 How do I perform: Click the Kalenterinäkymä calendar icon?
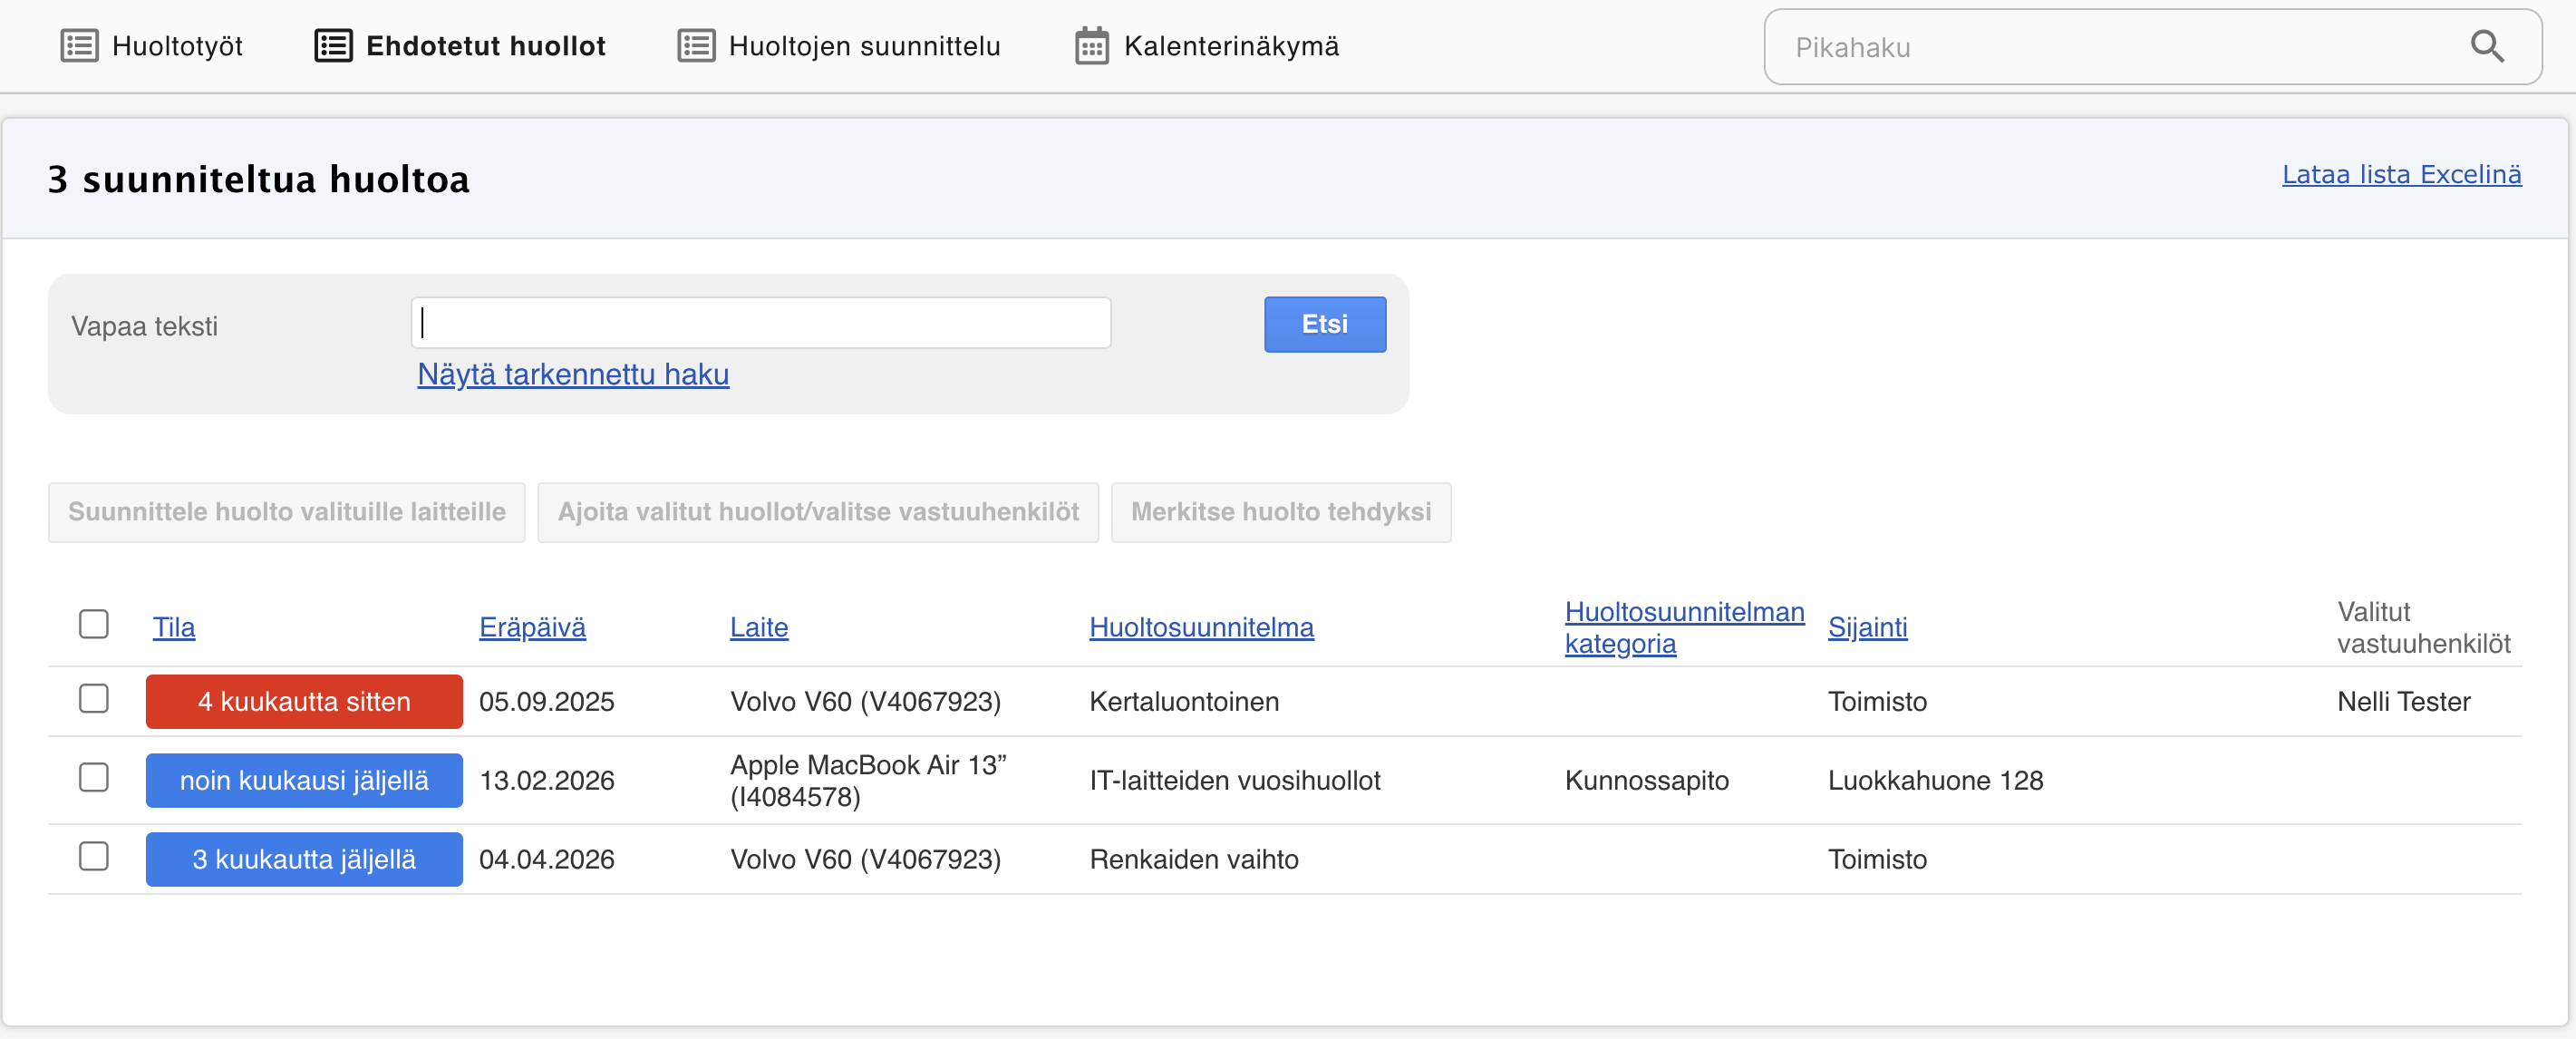[x=1091, y=46]
